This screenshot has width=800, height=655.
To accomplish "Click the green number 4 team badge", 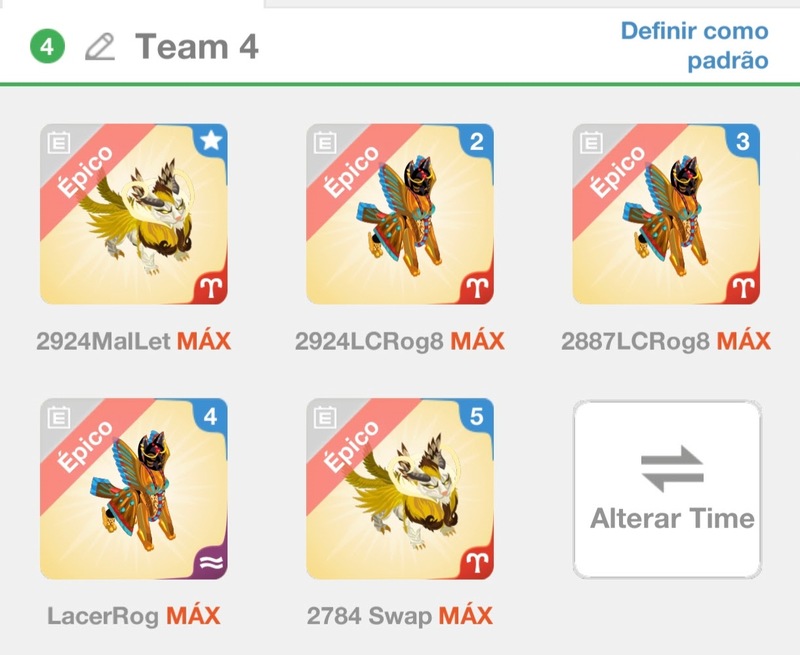I will [47, 46].
